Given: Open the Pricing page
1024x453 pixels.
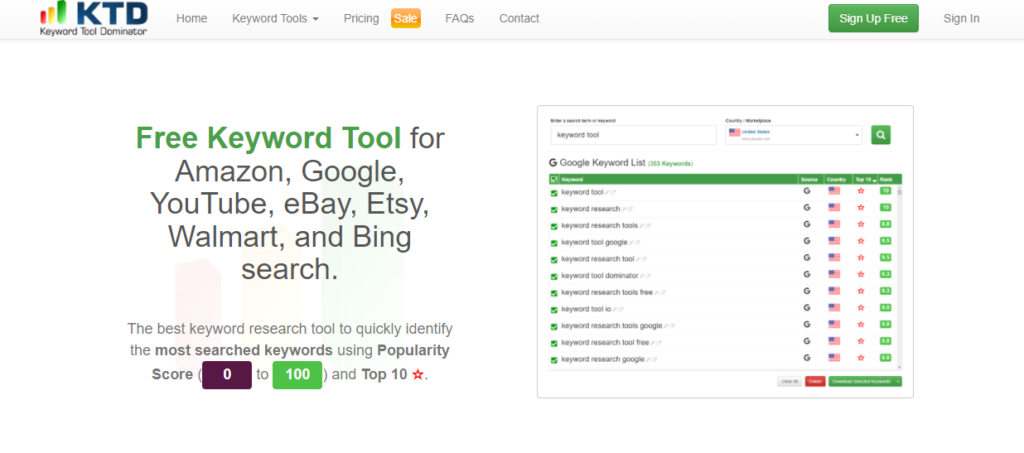Looking at the screenshot, I should 361,18.
